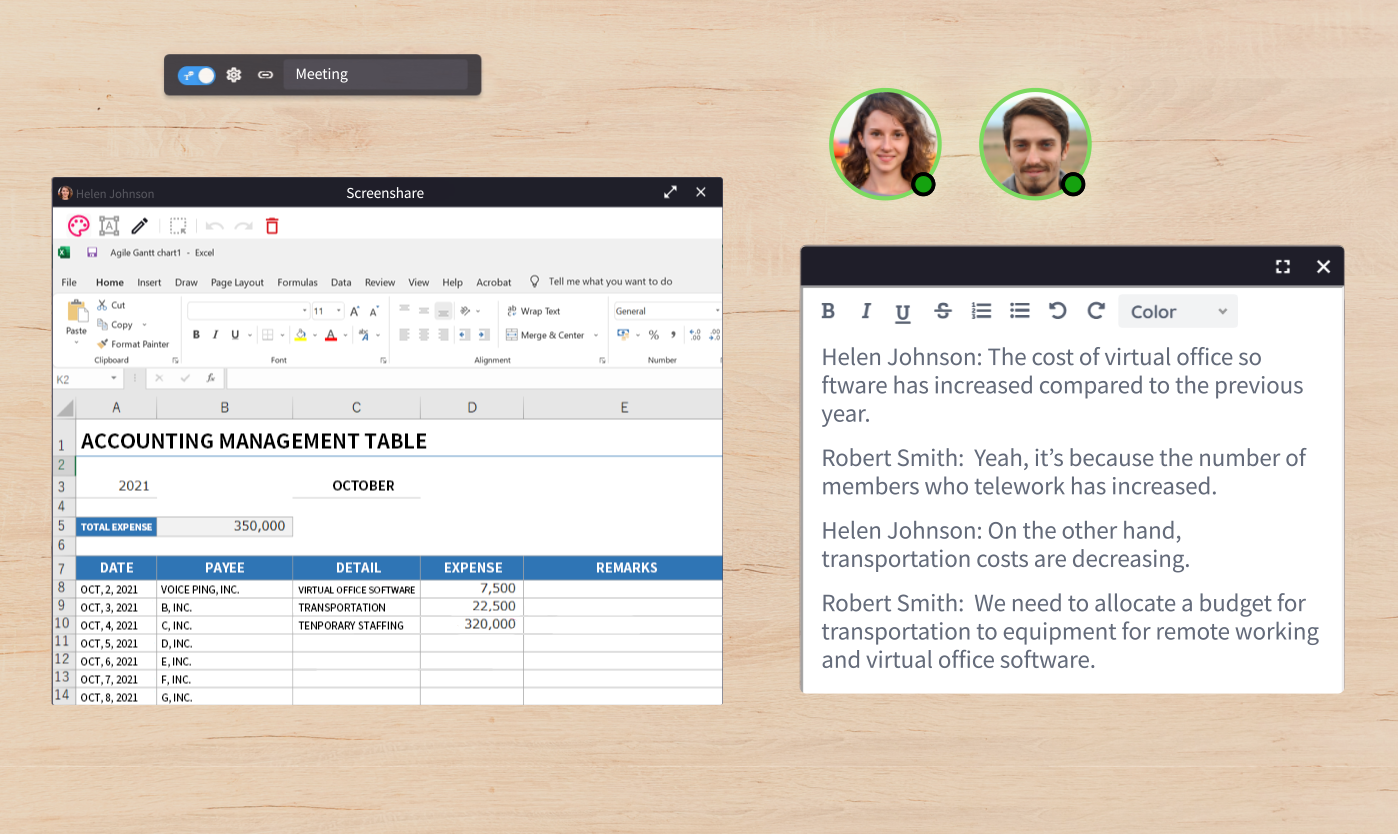The width and height of the screenshot is (1398, 834).
Task: Click the copy link icon beside Meeting
Action: [265, 75]
